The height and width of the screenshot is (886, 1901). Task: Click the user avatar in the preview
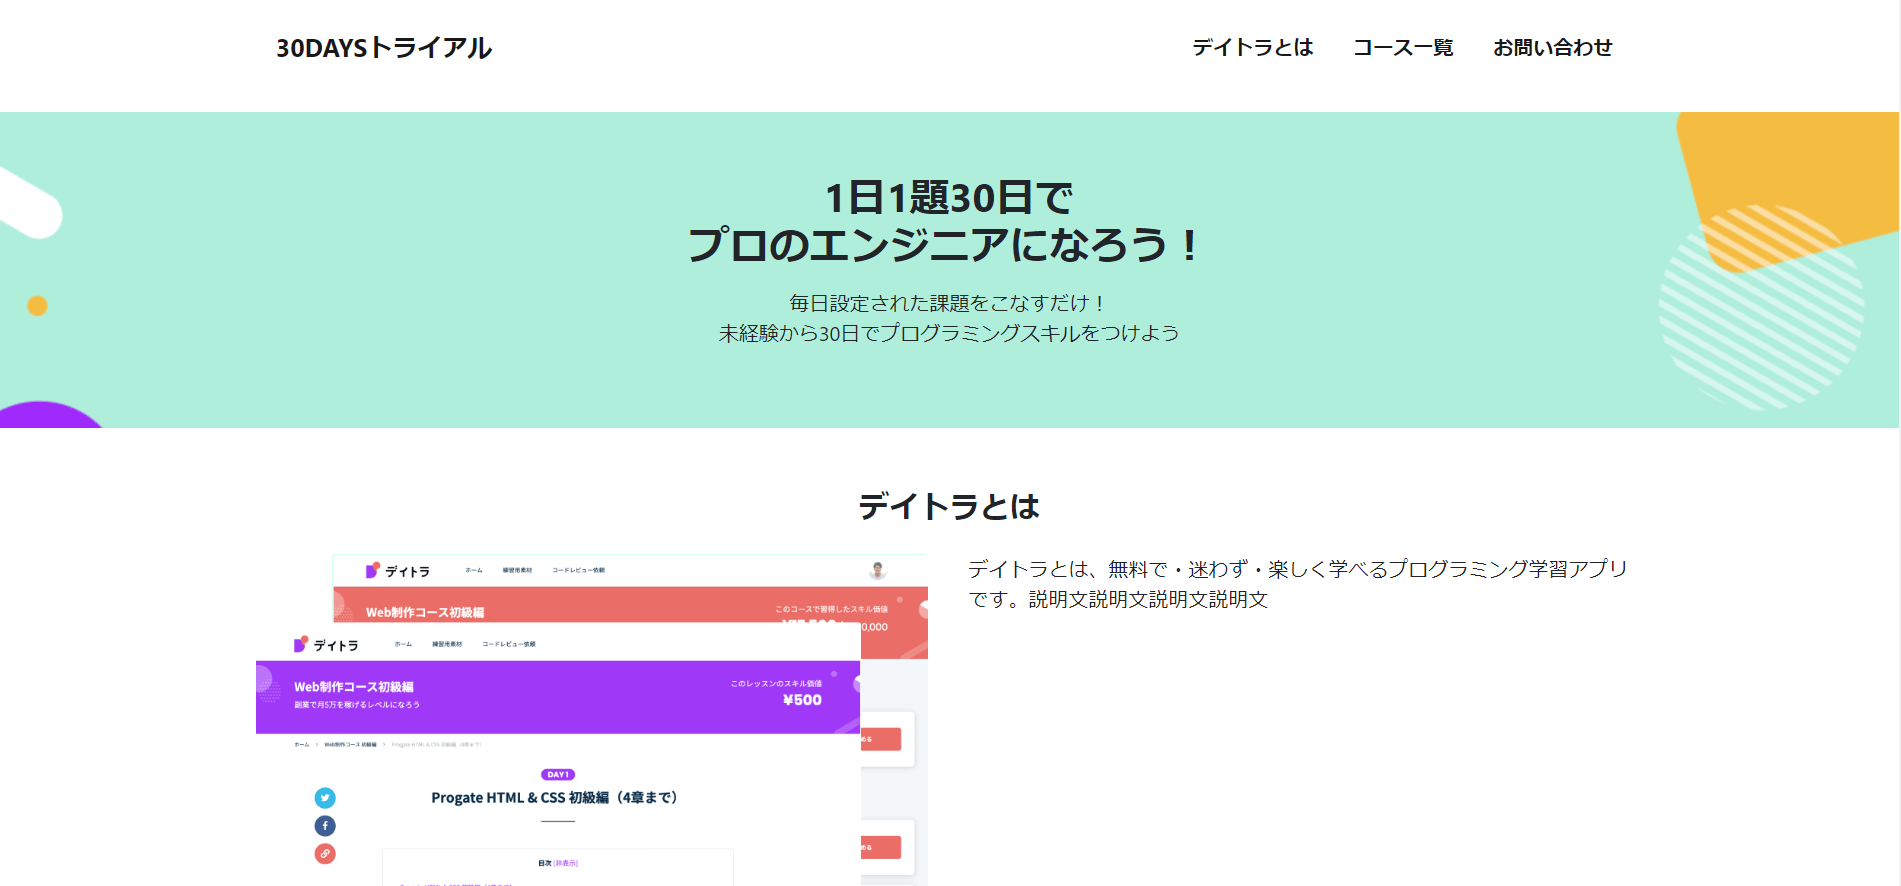[878, 570]
